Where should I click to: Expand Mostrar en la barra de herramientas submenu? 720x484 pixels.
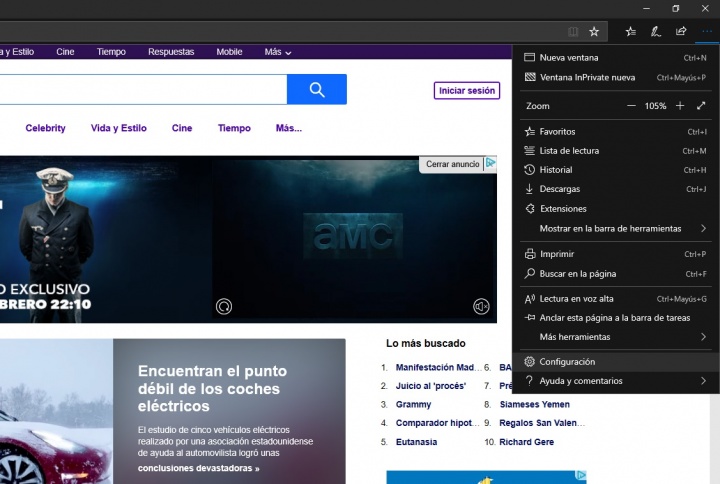615,229
